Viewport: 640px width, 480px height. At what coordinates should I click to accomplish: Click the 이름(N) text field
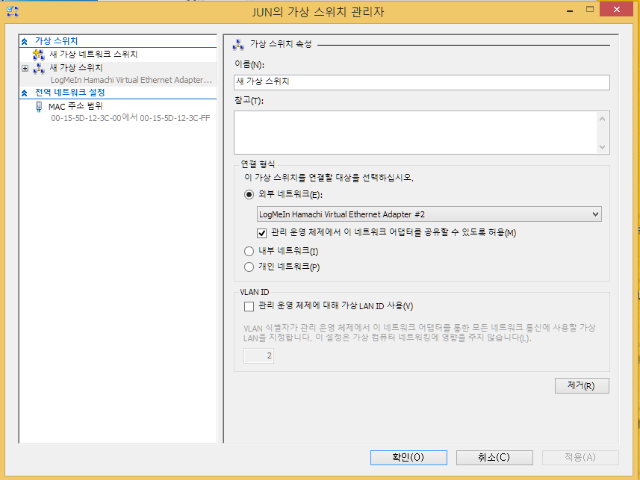pyautogui.click(x=422, y=82)
